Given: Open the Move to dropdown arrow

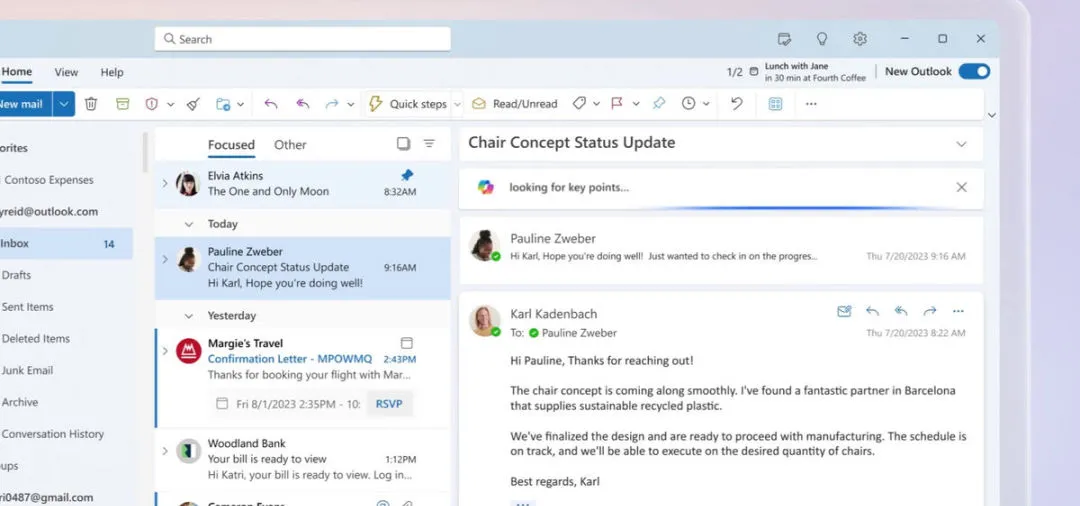Looking at the screenshot, I should pyautogui.click(x=240, y=105).
